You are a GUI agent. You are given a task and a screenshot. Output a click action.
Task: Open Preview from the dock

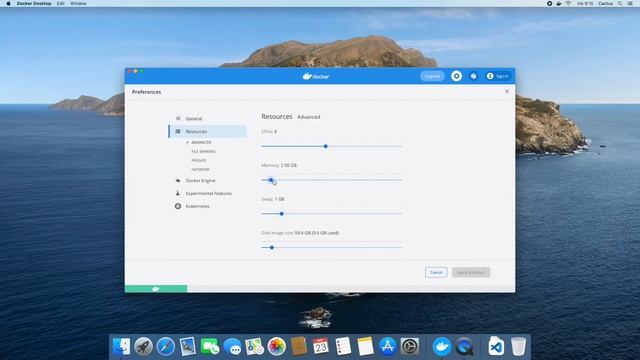[x=188, y=347]
